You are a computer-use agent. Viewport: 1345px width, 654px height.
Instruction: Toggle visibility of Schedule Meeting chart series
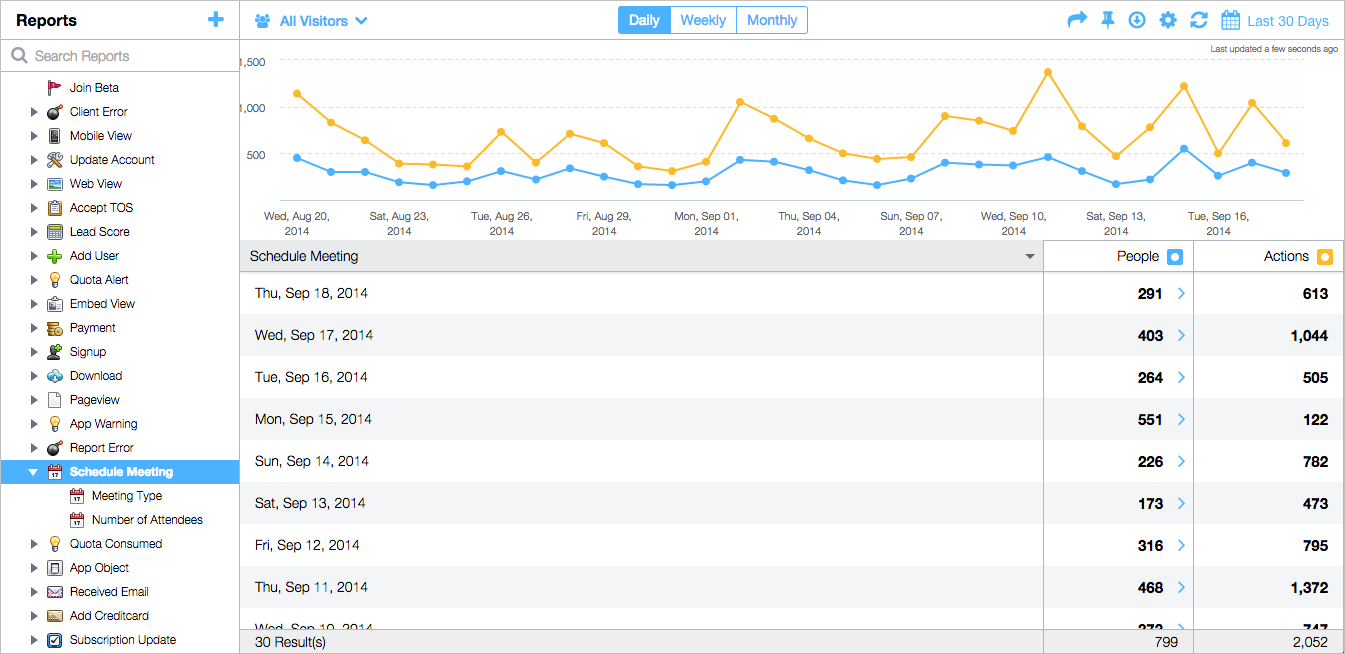[x=1029, y=256]
